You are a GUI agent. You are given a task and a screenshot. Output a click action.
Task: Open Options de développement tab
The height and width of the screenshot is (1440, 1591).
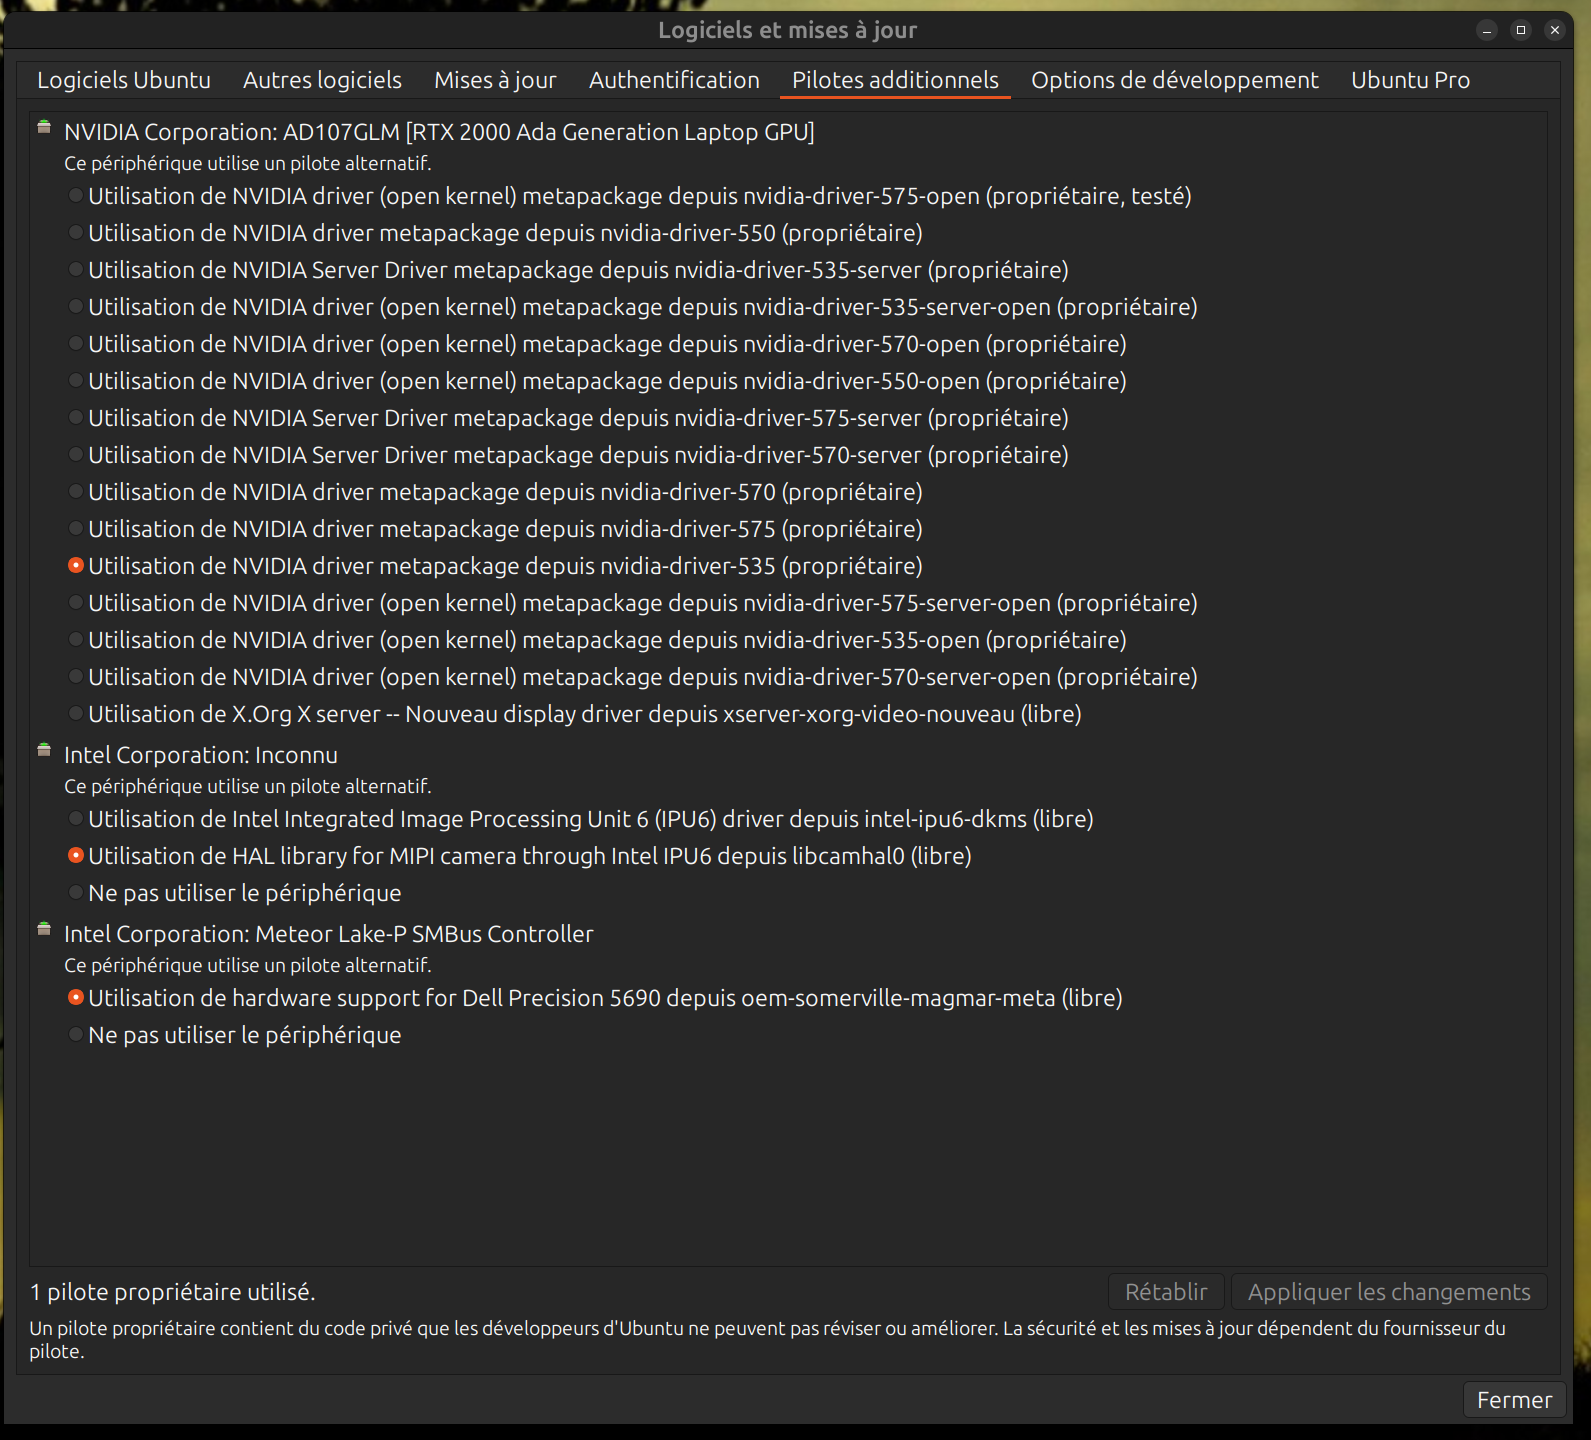(x=1174, y=80)
